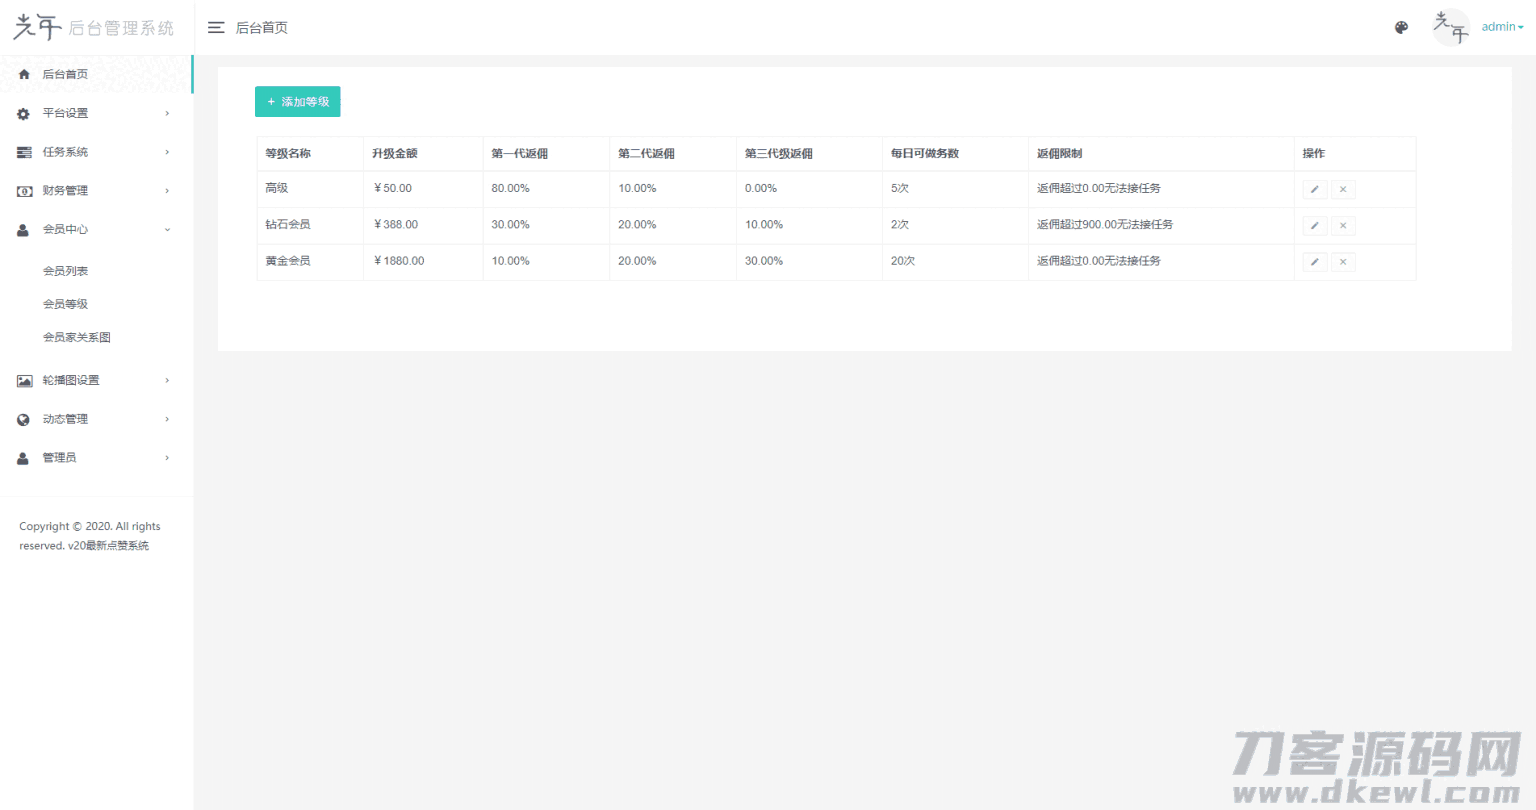Click the user icon for 管理员
Image resolution: width=1536 pixels, height=810 pixels.
click(x=23, y=458)
